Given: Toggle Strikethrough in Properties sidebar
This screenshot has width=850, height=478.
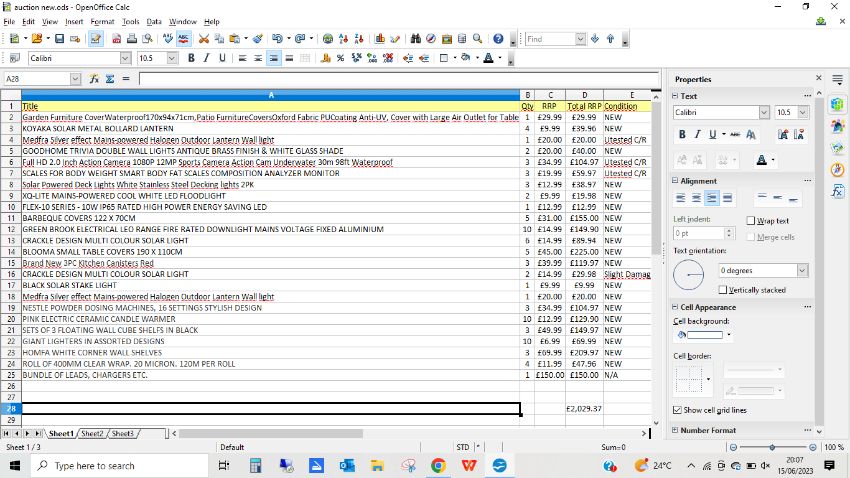Looking at the screenshot, I should [735, 134].
